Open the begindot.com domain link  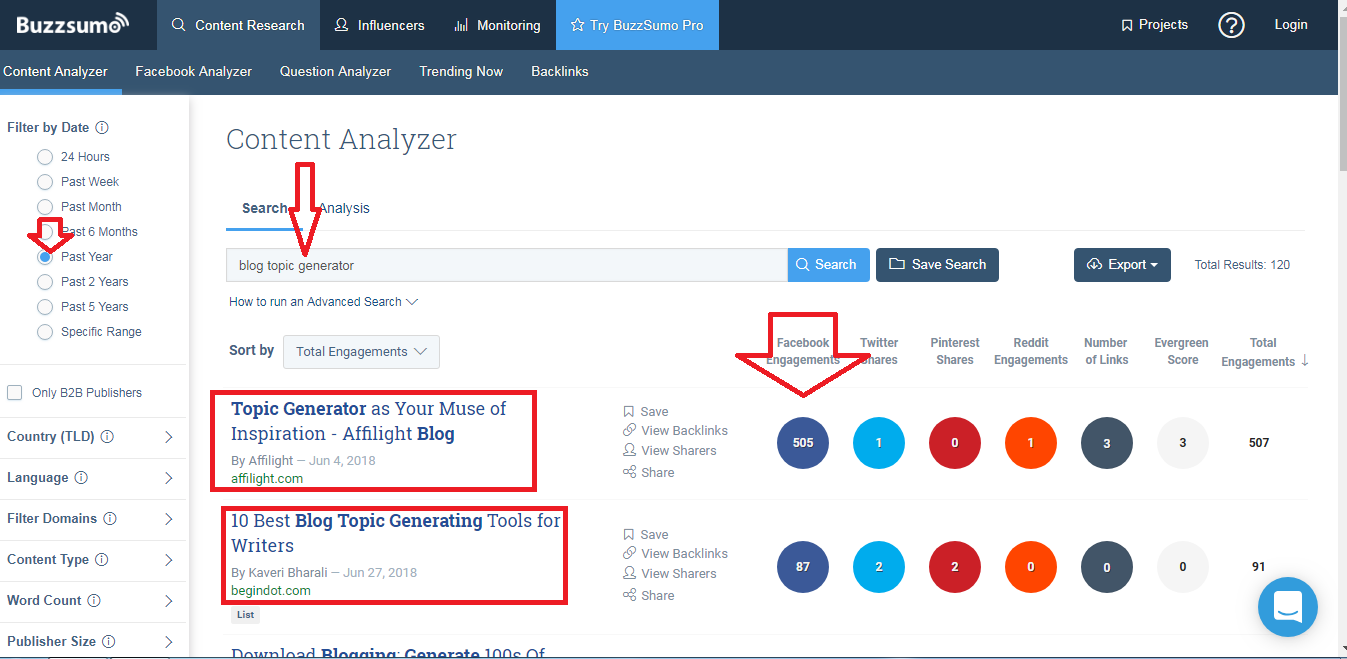271,591
